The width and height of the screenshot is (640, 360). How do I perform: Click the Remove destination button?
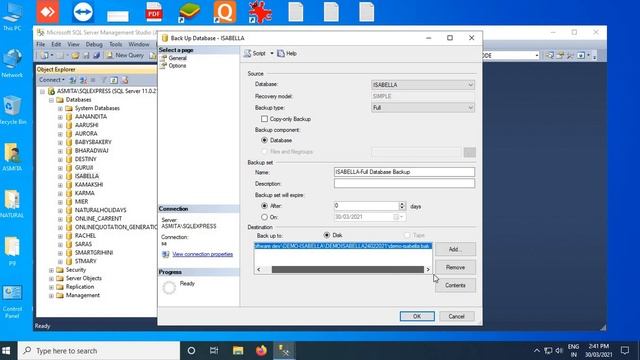[455, 267]
